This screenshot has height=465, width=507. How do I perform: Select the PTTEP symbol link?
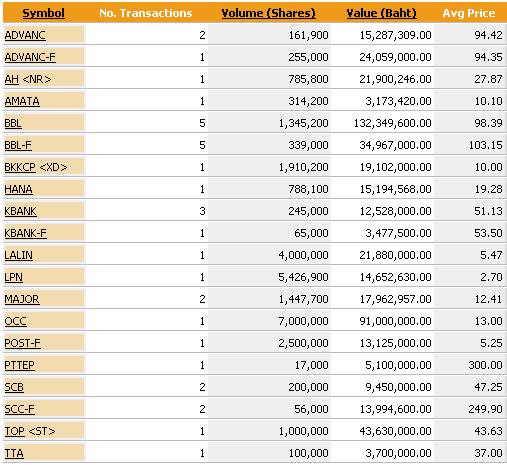[19, 365]
